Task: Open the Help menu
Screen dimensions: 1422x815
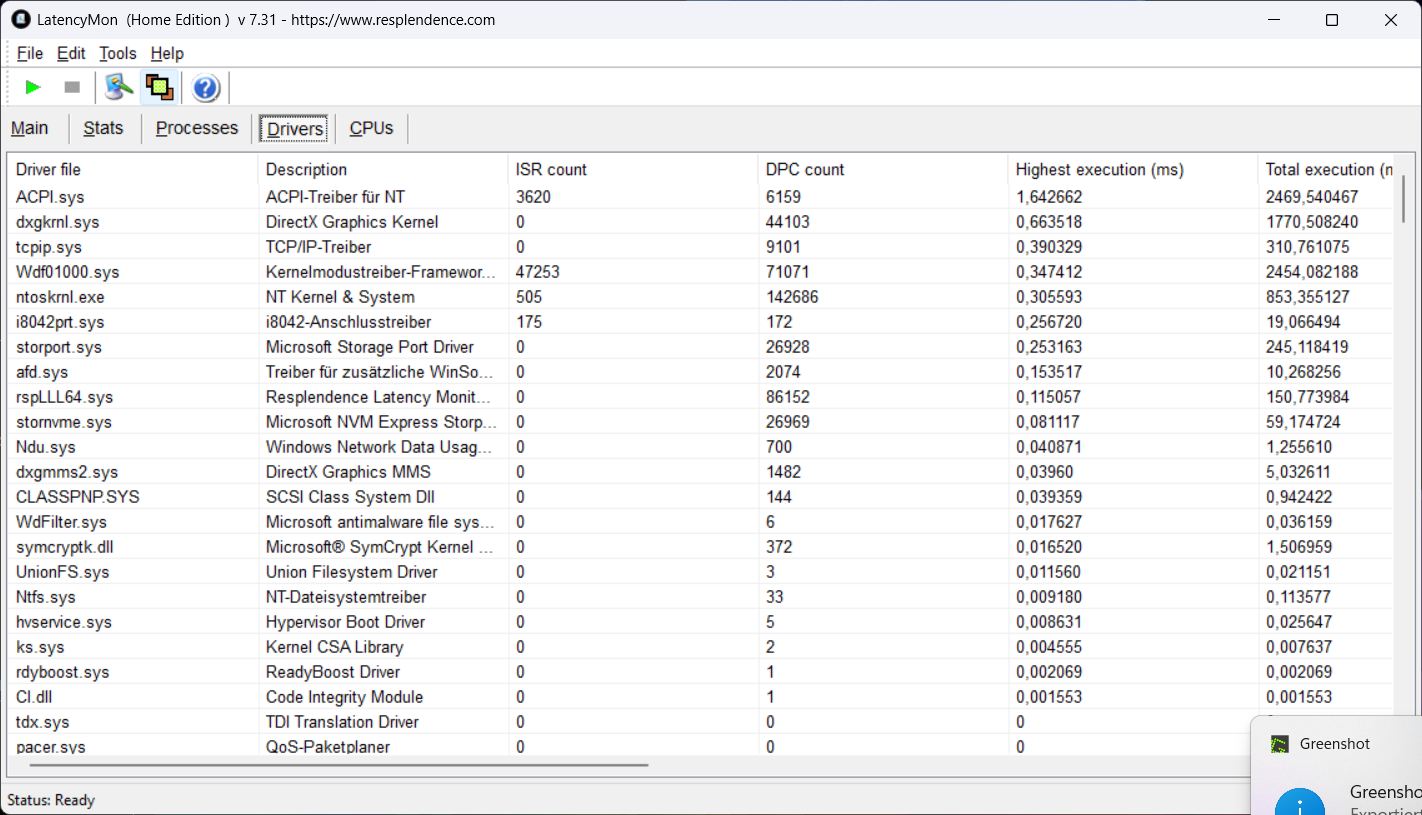Action: pos(167,53)
